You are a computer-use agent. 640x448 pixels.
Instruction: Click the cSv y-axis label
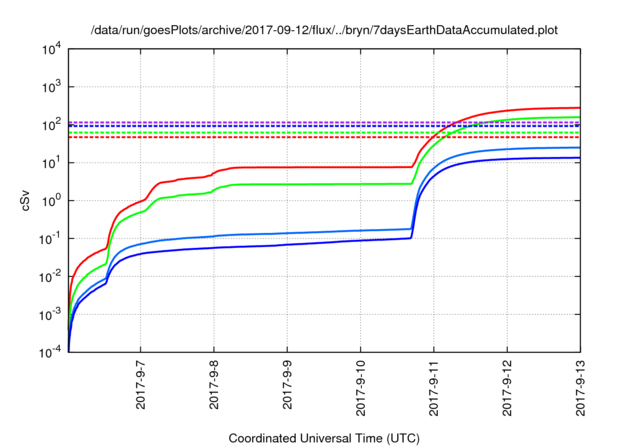click(x=26, y=200)
